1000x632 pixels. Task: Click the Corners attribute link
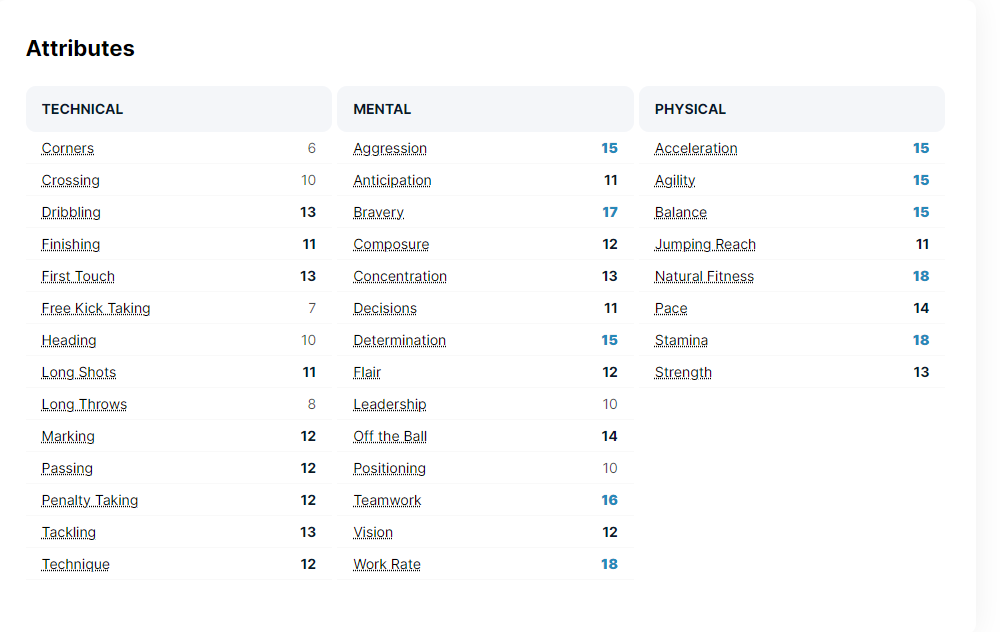pos(68,149)
